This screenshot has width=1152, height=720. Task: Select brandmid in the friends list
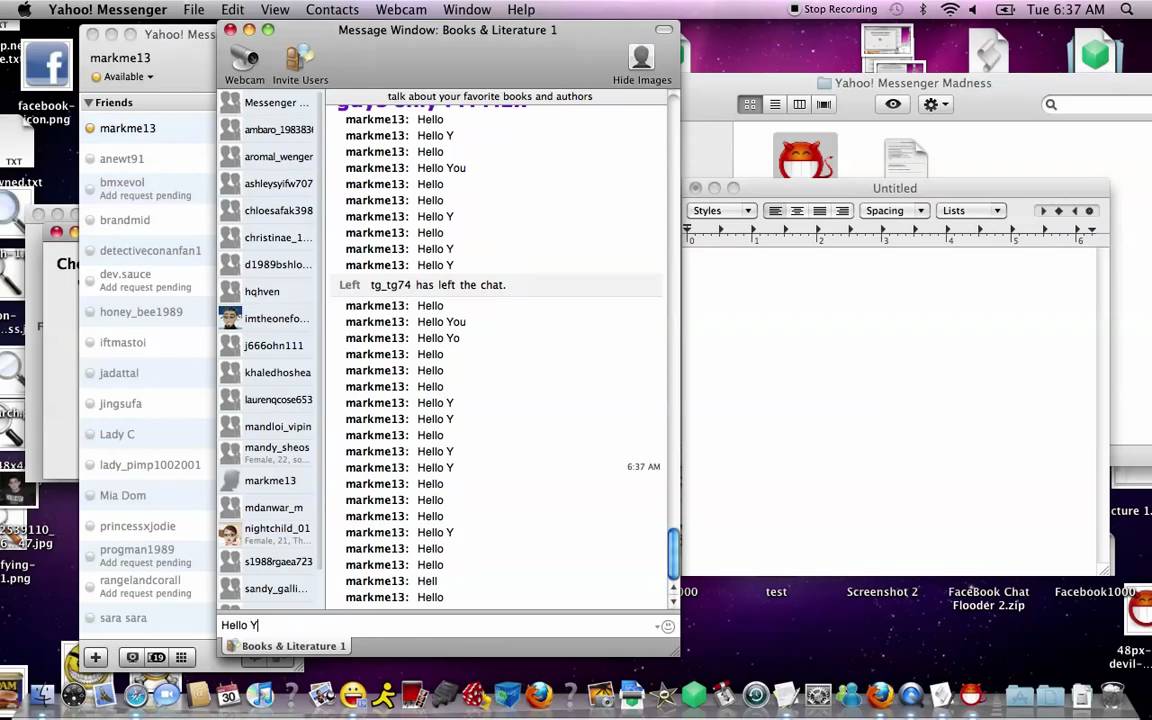point(148,220)
